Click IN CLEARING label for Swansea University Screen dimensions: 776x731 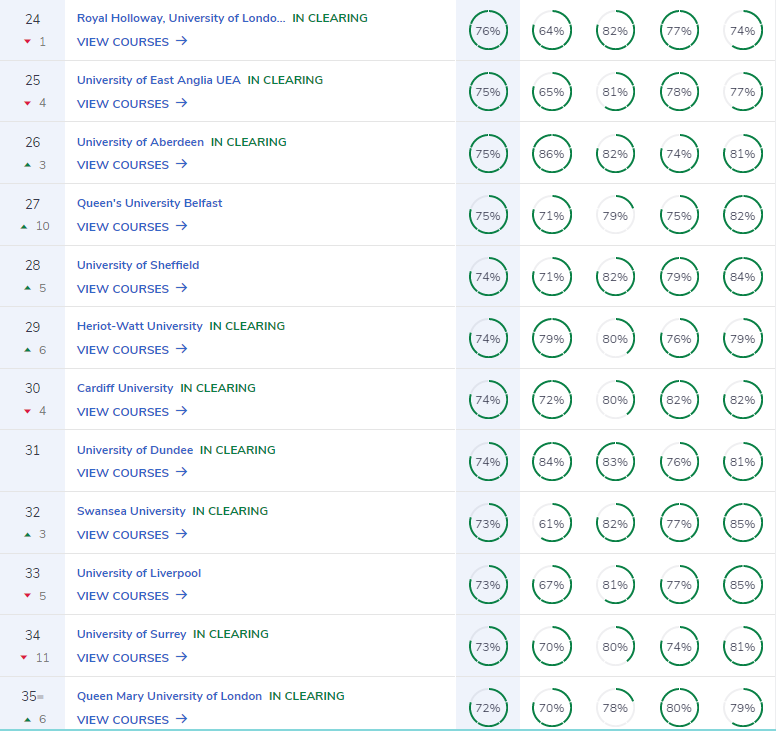tap(230, 511)
